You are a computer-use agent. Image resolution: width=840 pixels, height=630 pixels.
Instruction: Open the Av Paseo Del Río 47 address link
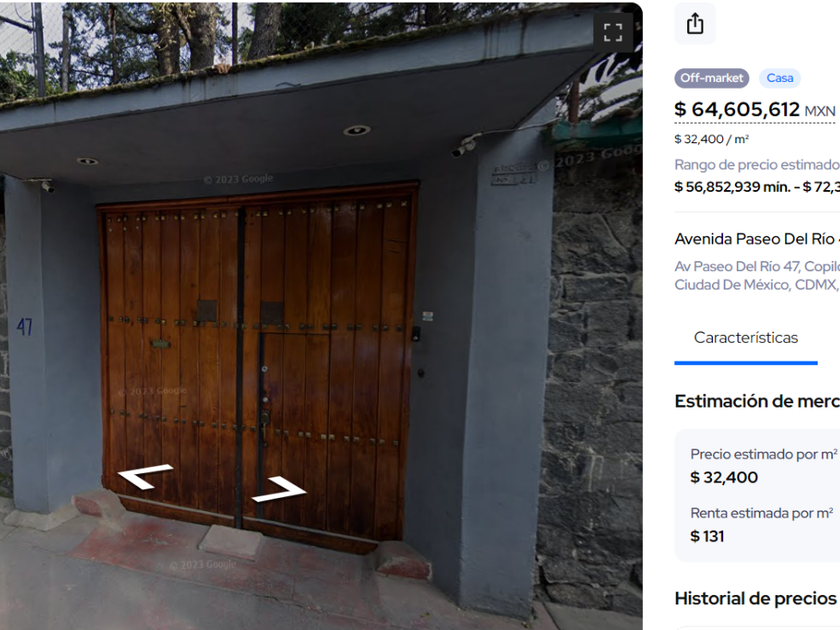tap(757, 275)
